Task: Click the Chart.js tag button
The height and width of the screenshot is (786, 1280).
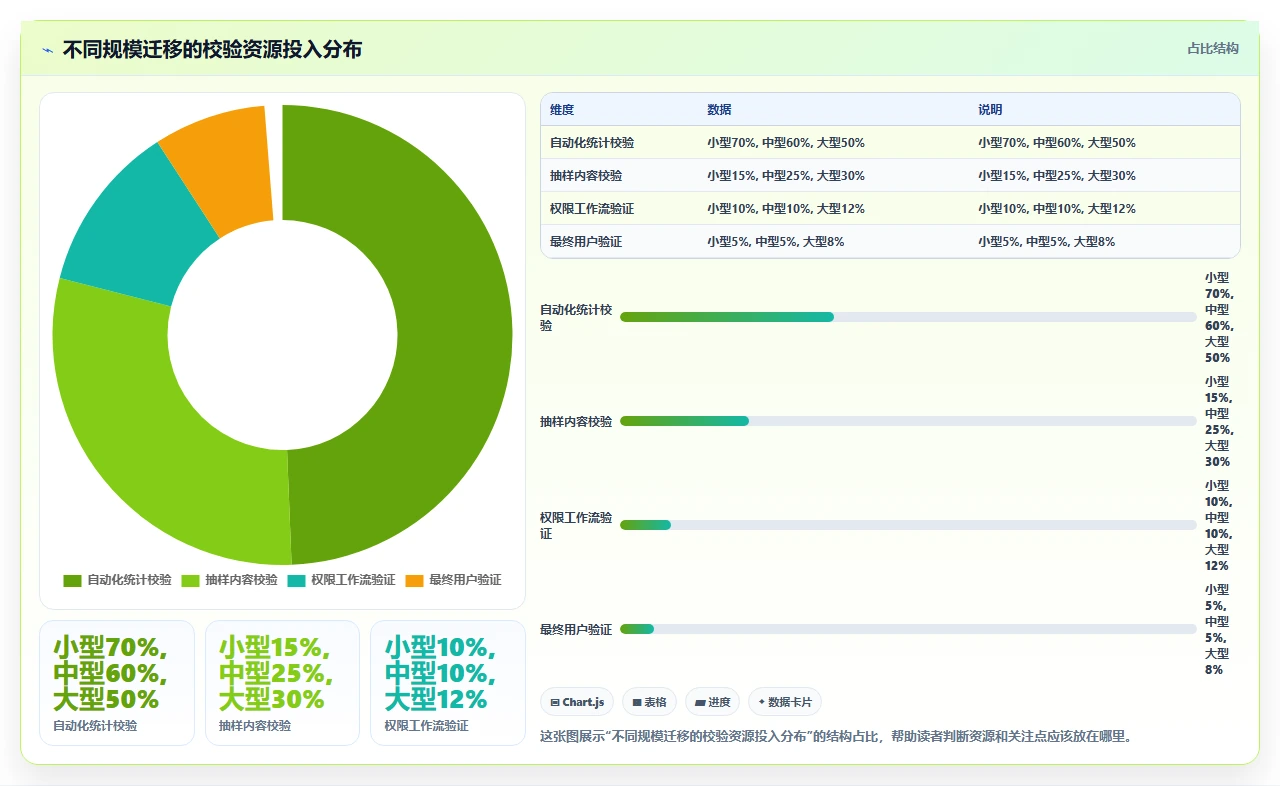Action: click(x=577, y=702)
